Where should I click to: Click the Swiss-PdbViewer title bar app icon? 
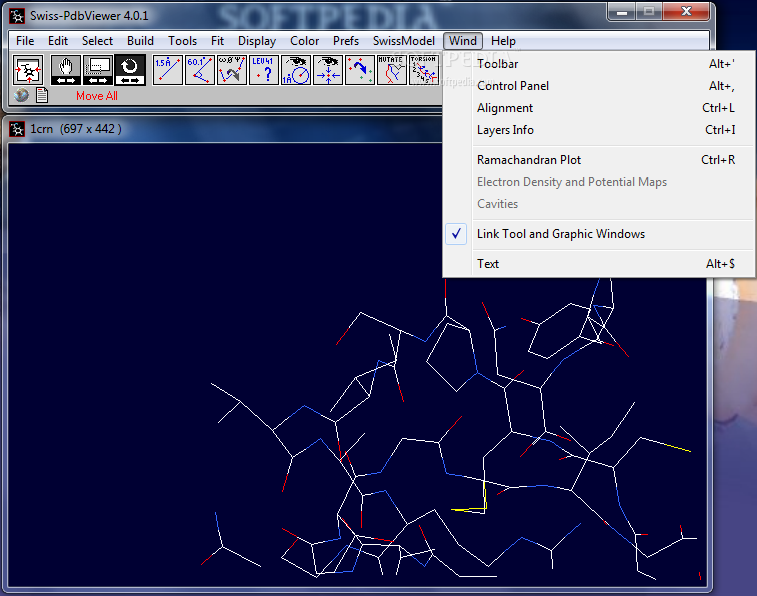[17, 16]
